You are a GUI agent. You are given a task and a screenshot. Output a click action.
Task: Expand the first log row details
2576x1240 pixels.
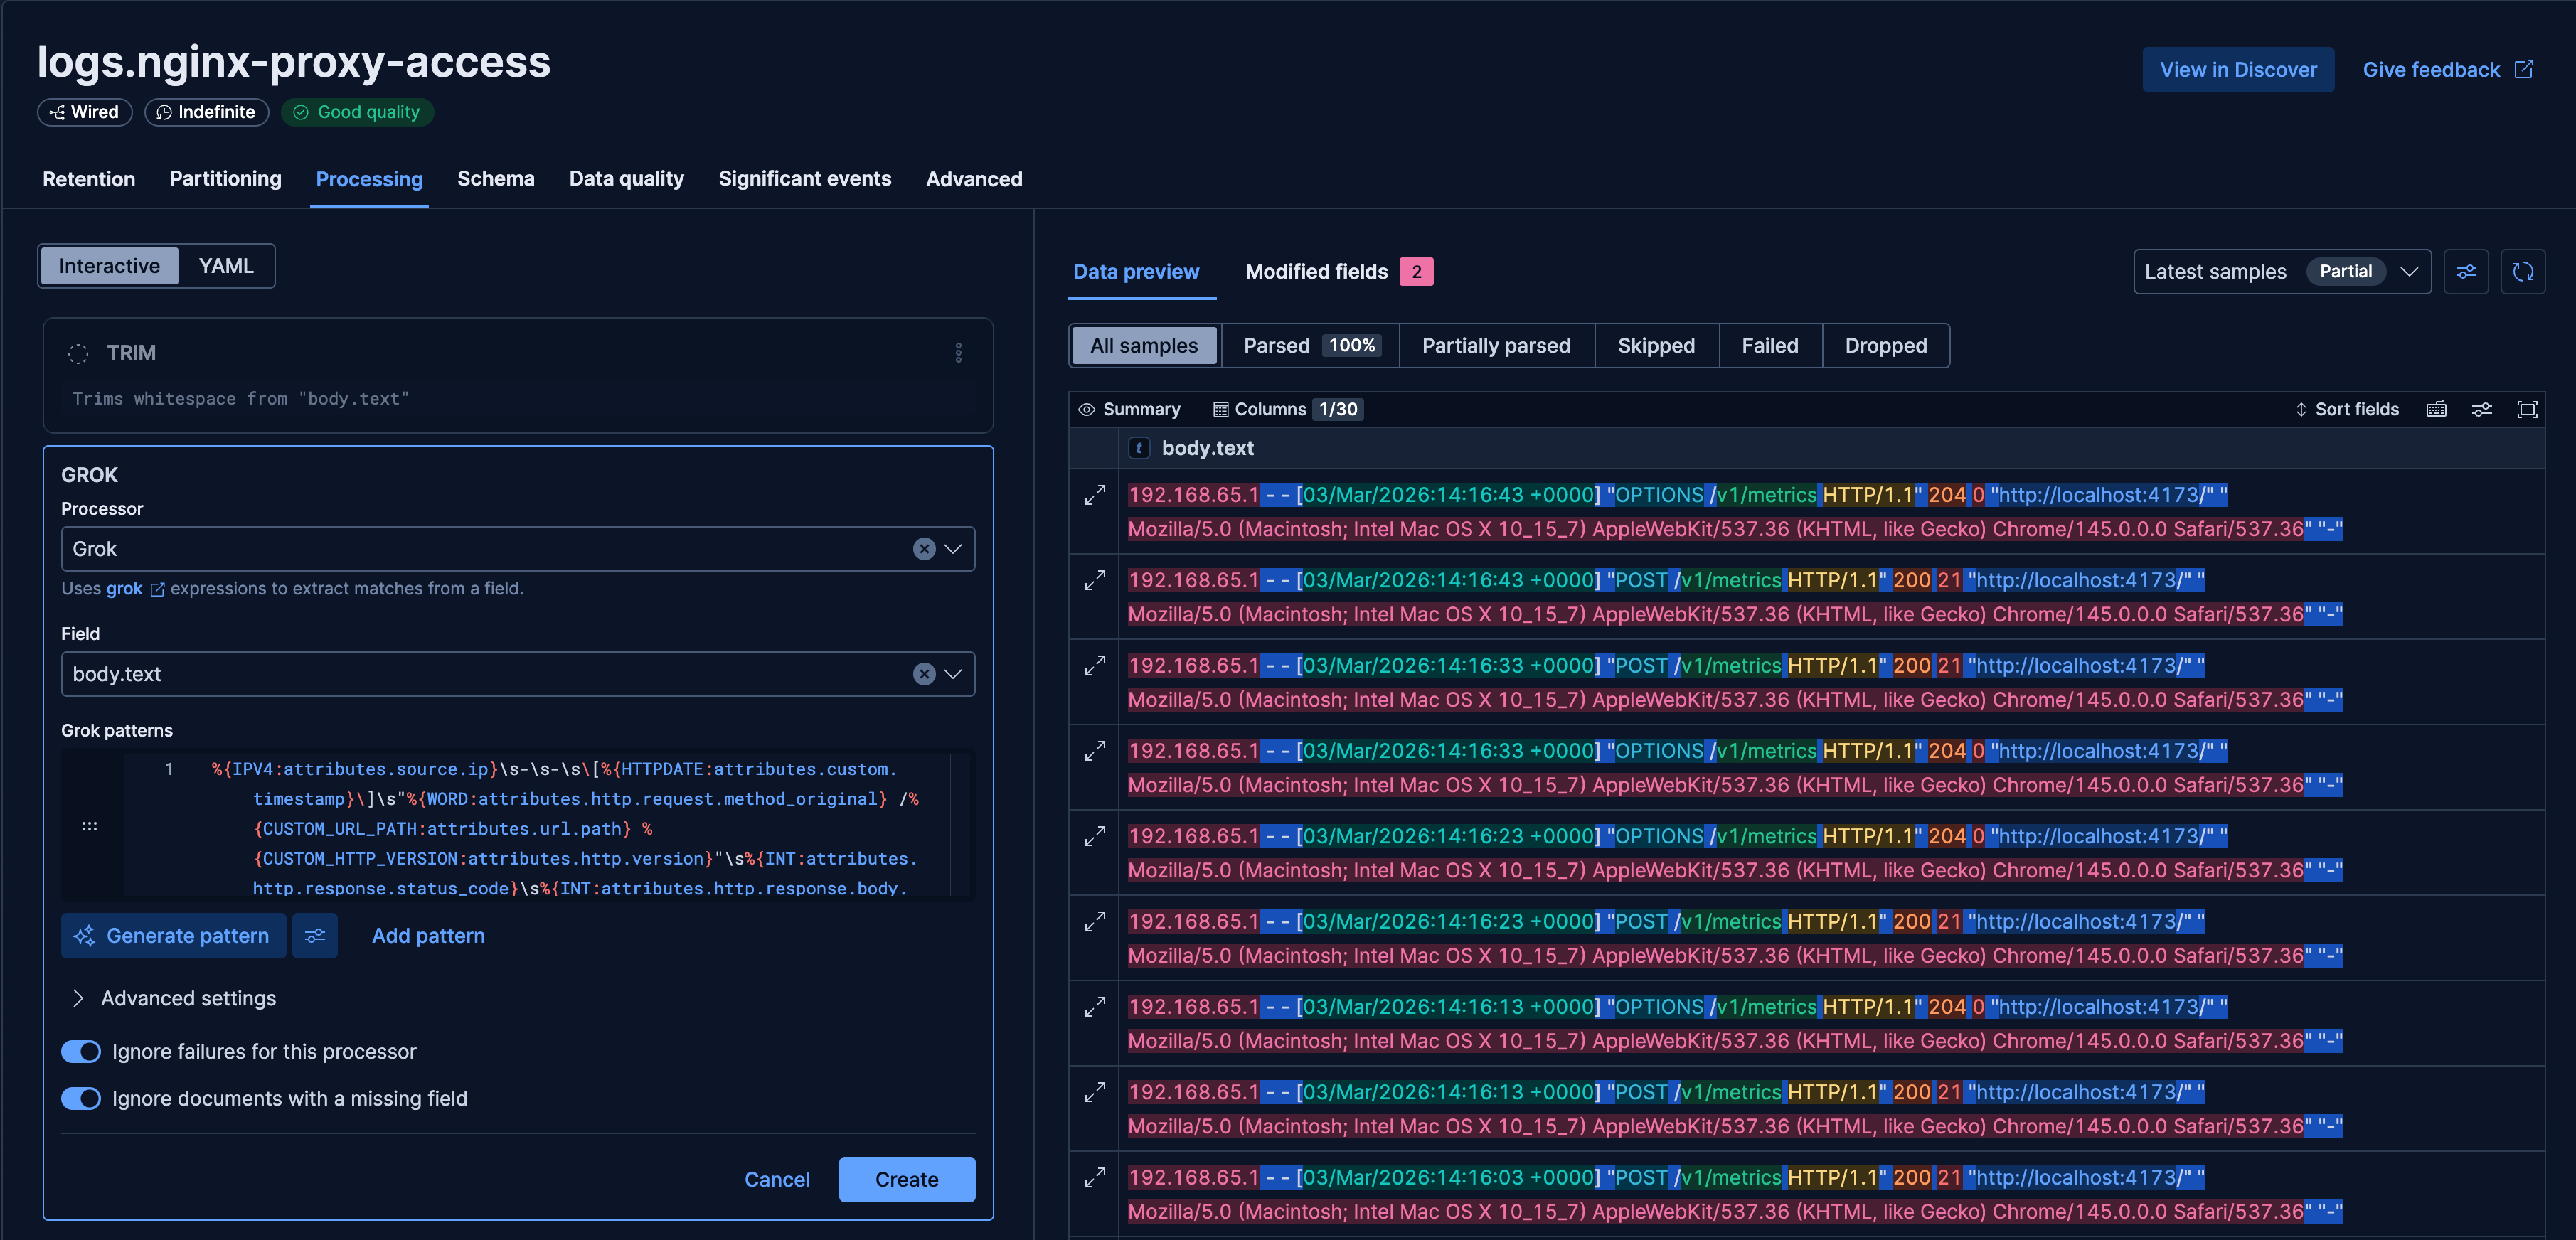[x=1095, y=495]
